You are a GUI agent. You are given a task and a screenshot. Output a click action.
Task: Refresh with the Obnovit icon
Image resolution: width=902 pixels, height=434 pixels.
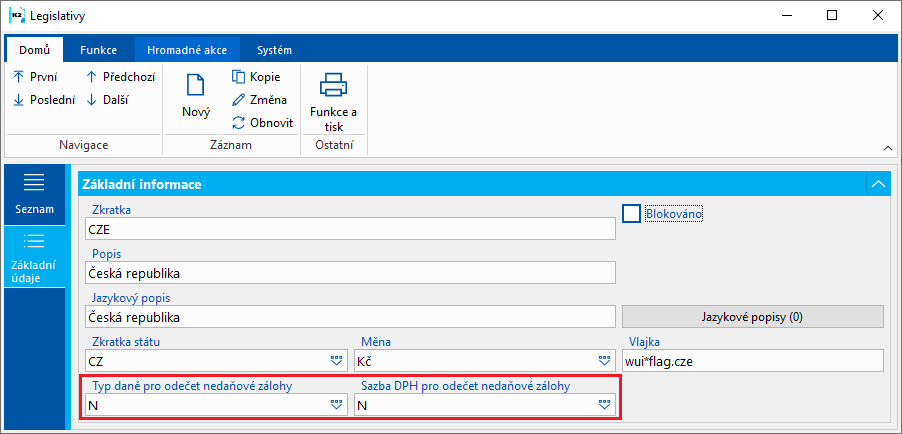click(238, 122)
